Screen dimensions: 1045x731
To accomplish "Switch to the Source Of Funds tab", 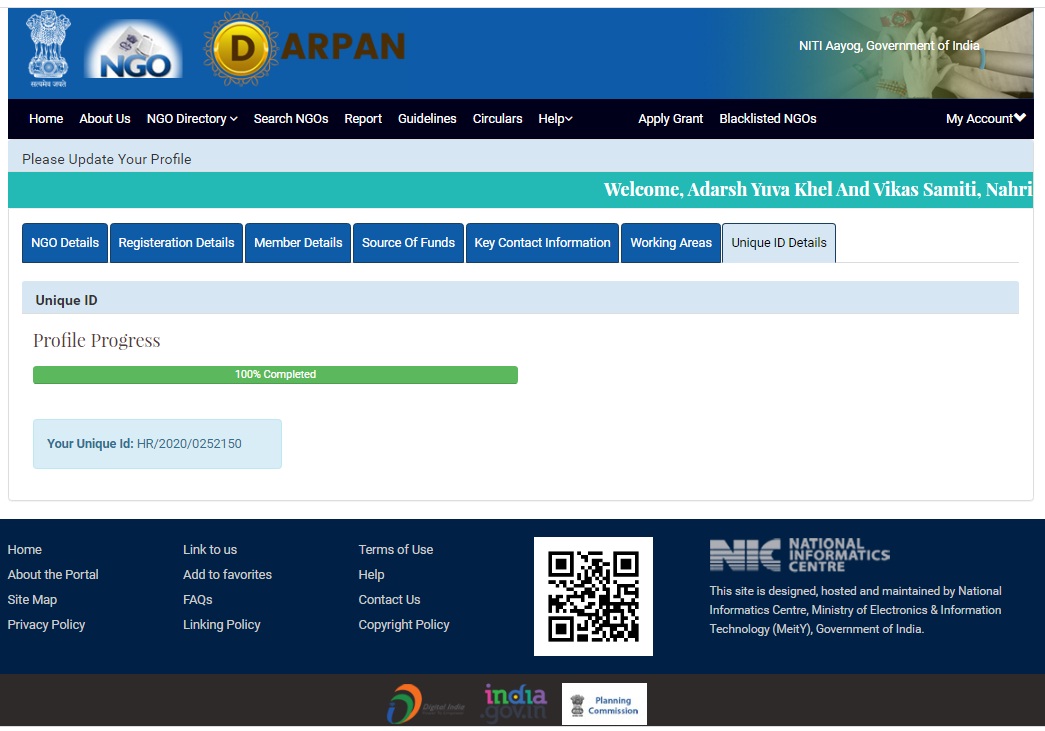I will pos(408,242).
